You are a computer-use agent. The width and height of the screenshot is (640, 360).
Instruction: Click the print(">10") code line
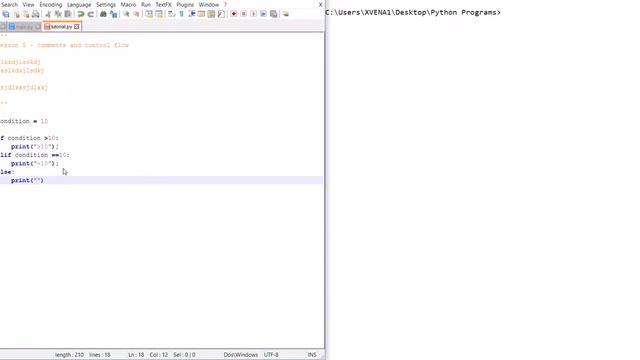(x=35, y=147)
